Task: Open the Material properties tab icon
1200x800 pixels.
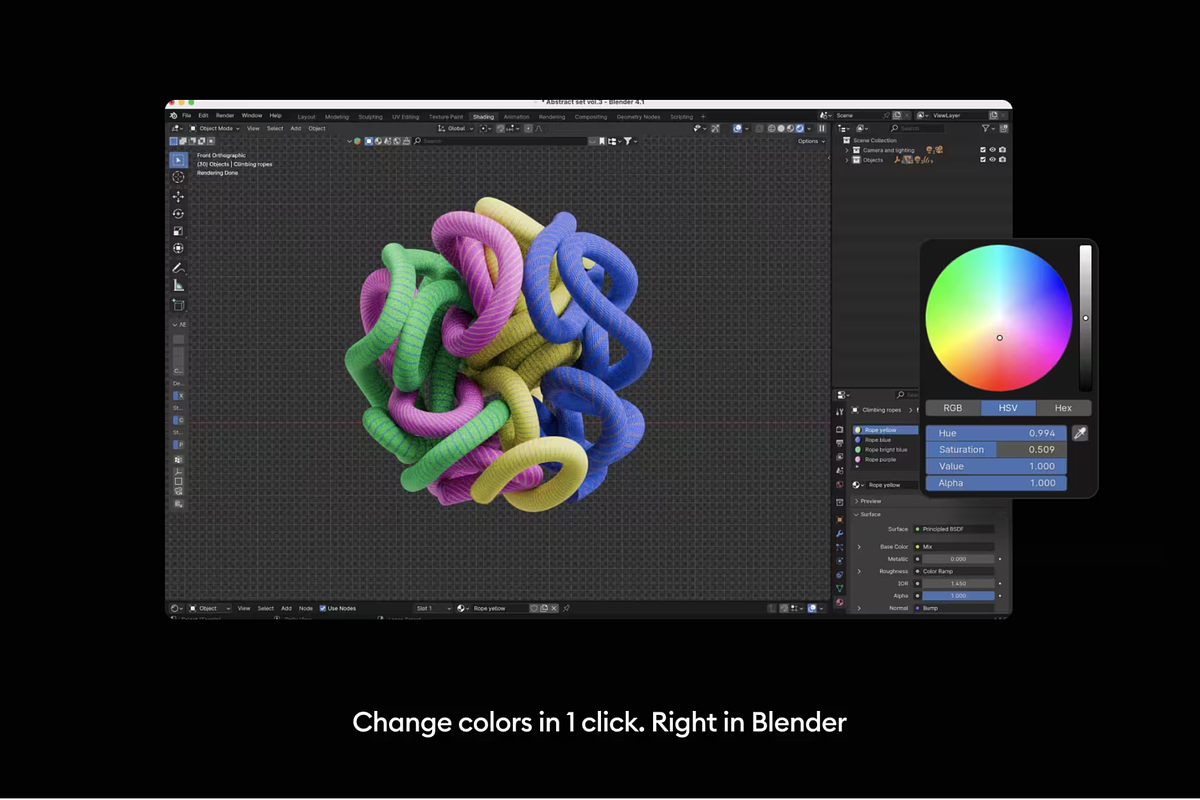Action: click(x=840, y=603)
